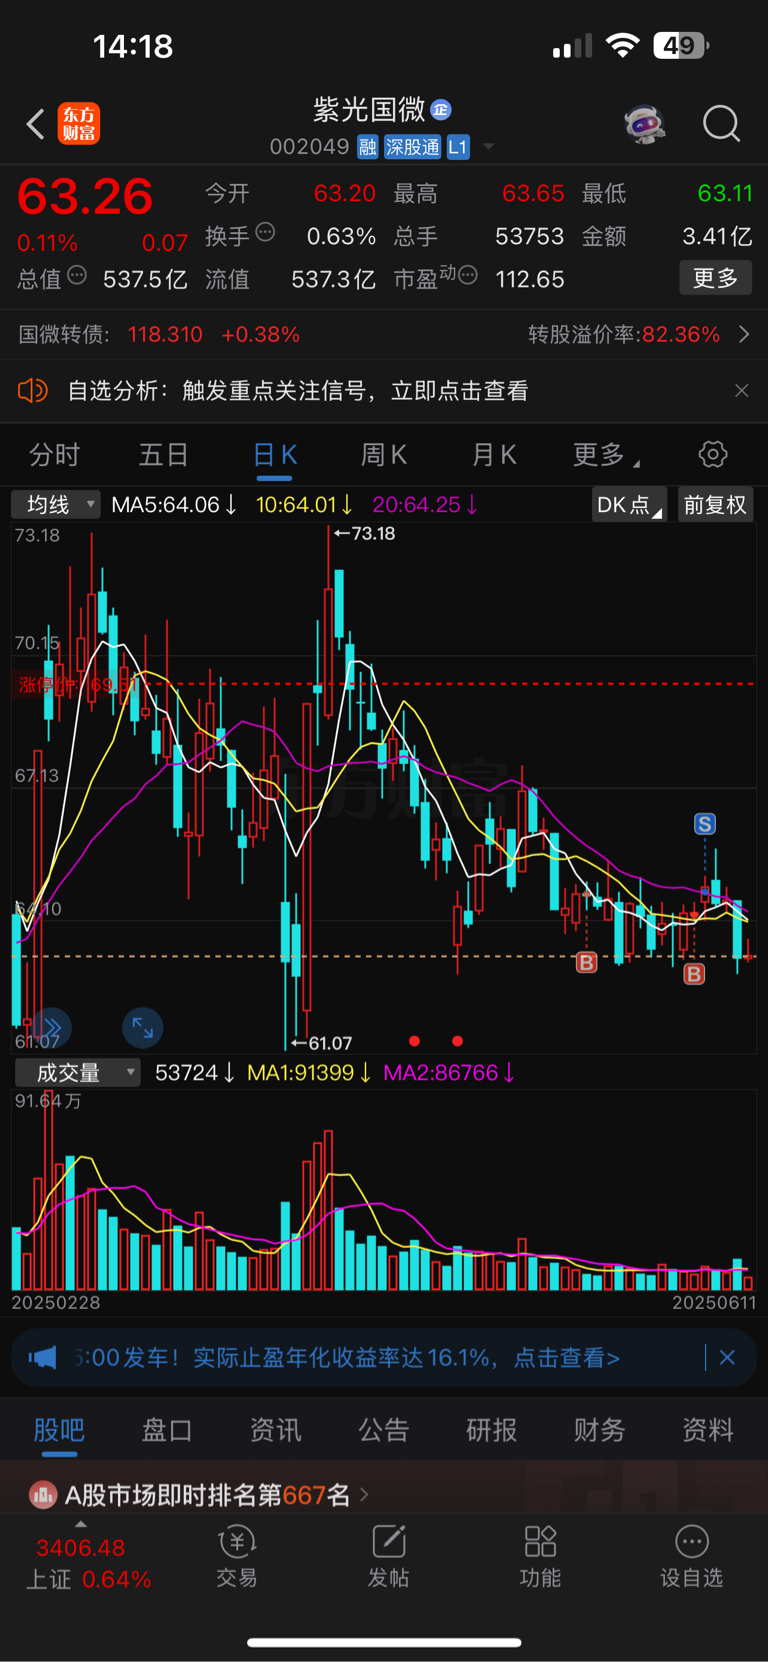The width and height of the screenshot is (768, 1662).
Task: Open the 公告 tab
Action: (384, 1430)
